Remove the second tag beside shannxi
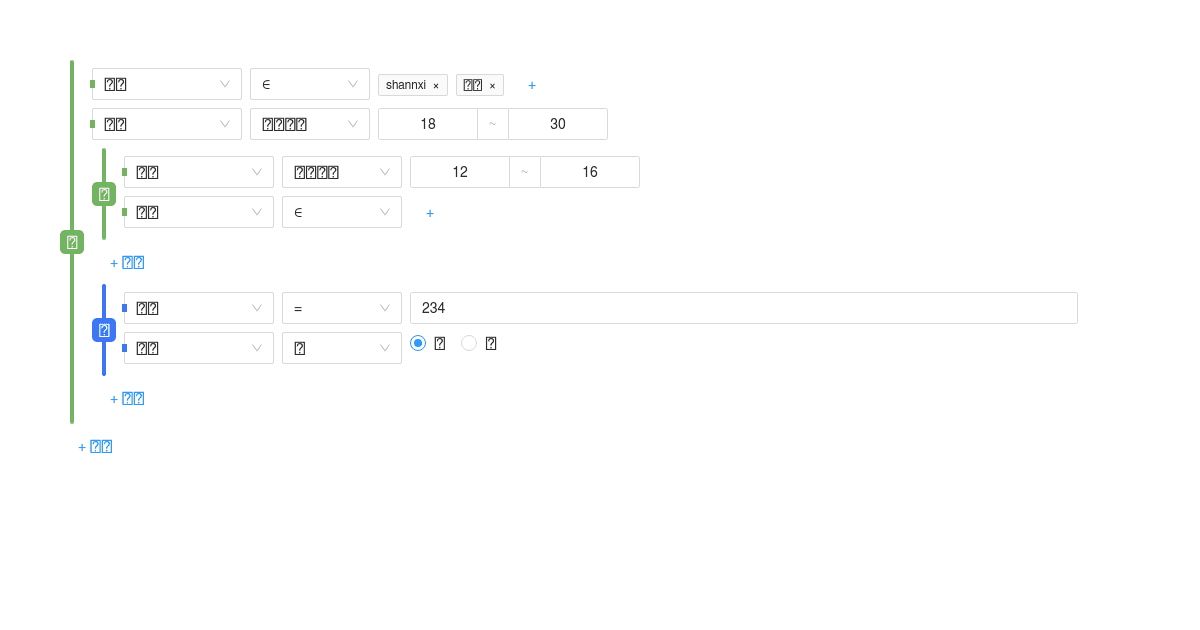This screenshot has width=1200, height=630. [x=493, y=85]
